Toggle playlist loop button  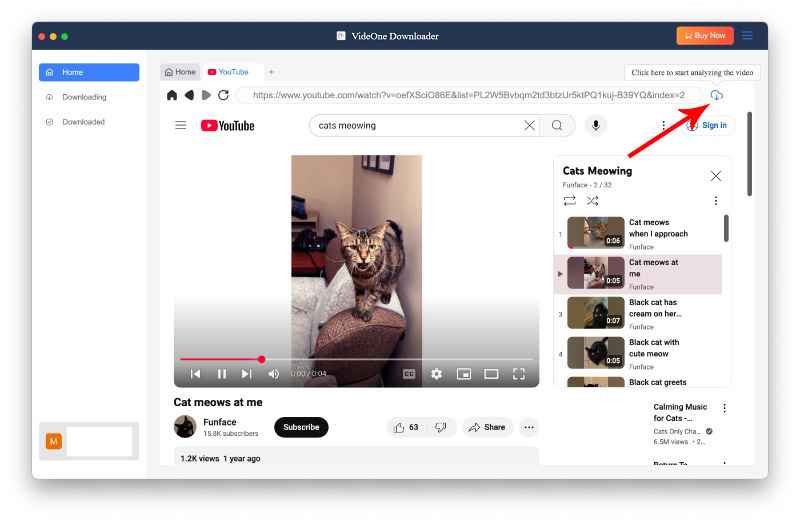(x=570, y=201)
